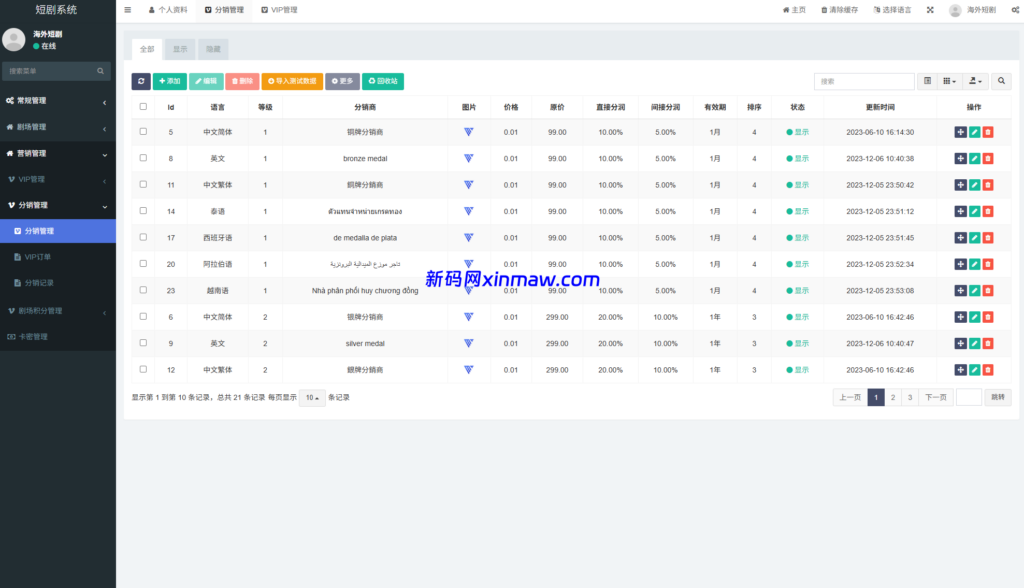The height and width of the screenshot is (588, 1024).
Task: Click the green edit pencil icon for row Id 8
Action: 974,158
